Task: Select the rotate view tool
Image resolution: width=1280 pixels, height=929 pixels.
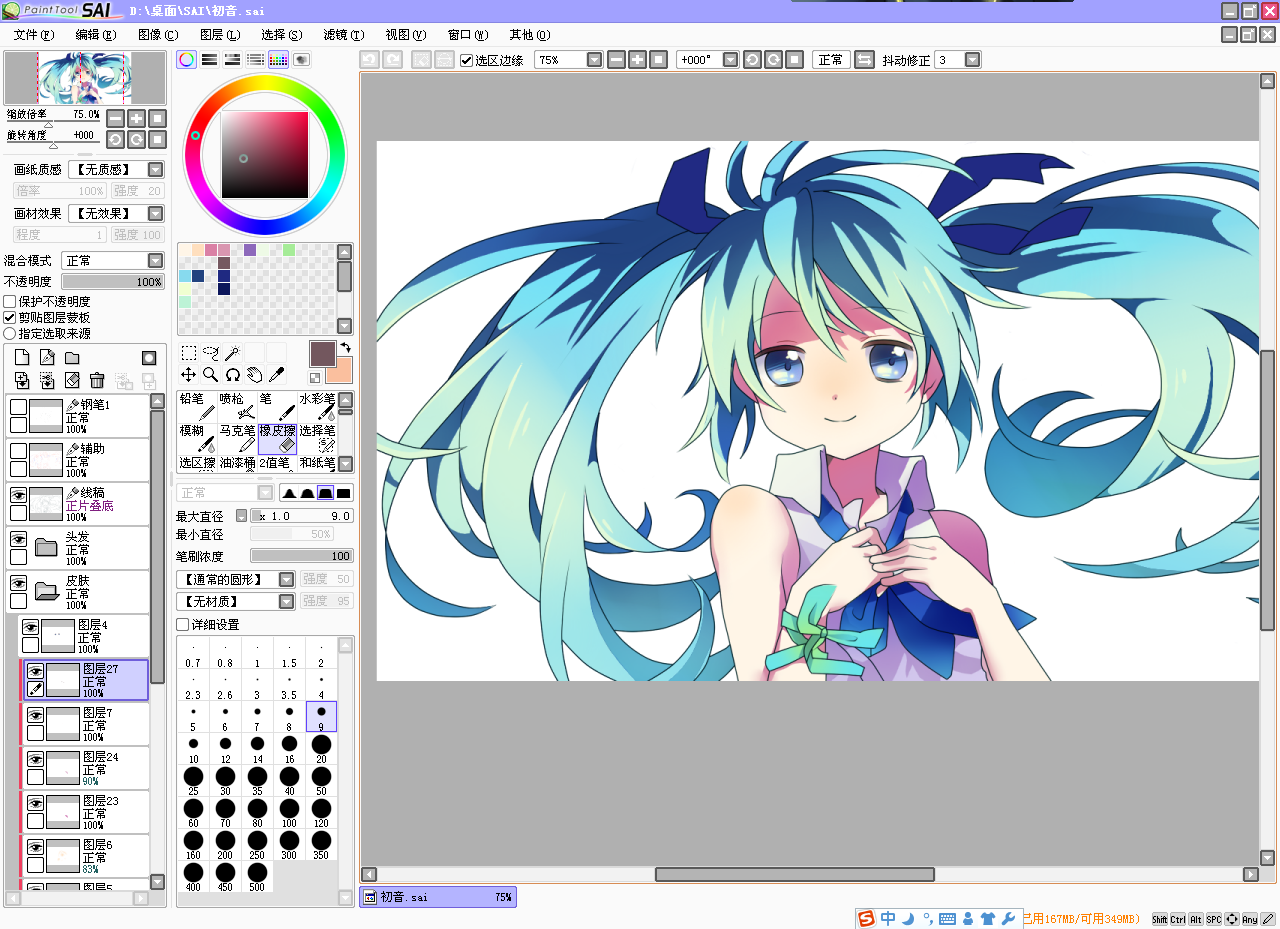Action: point(232,374)
